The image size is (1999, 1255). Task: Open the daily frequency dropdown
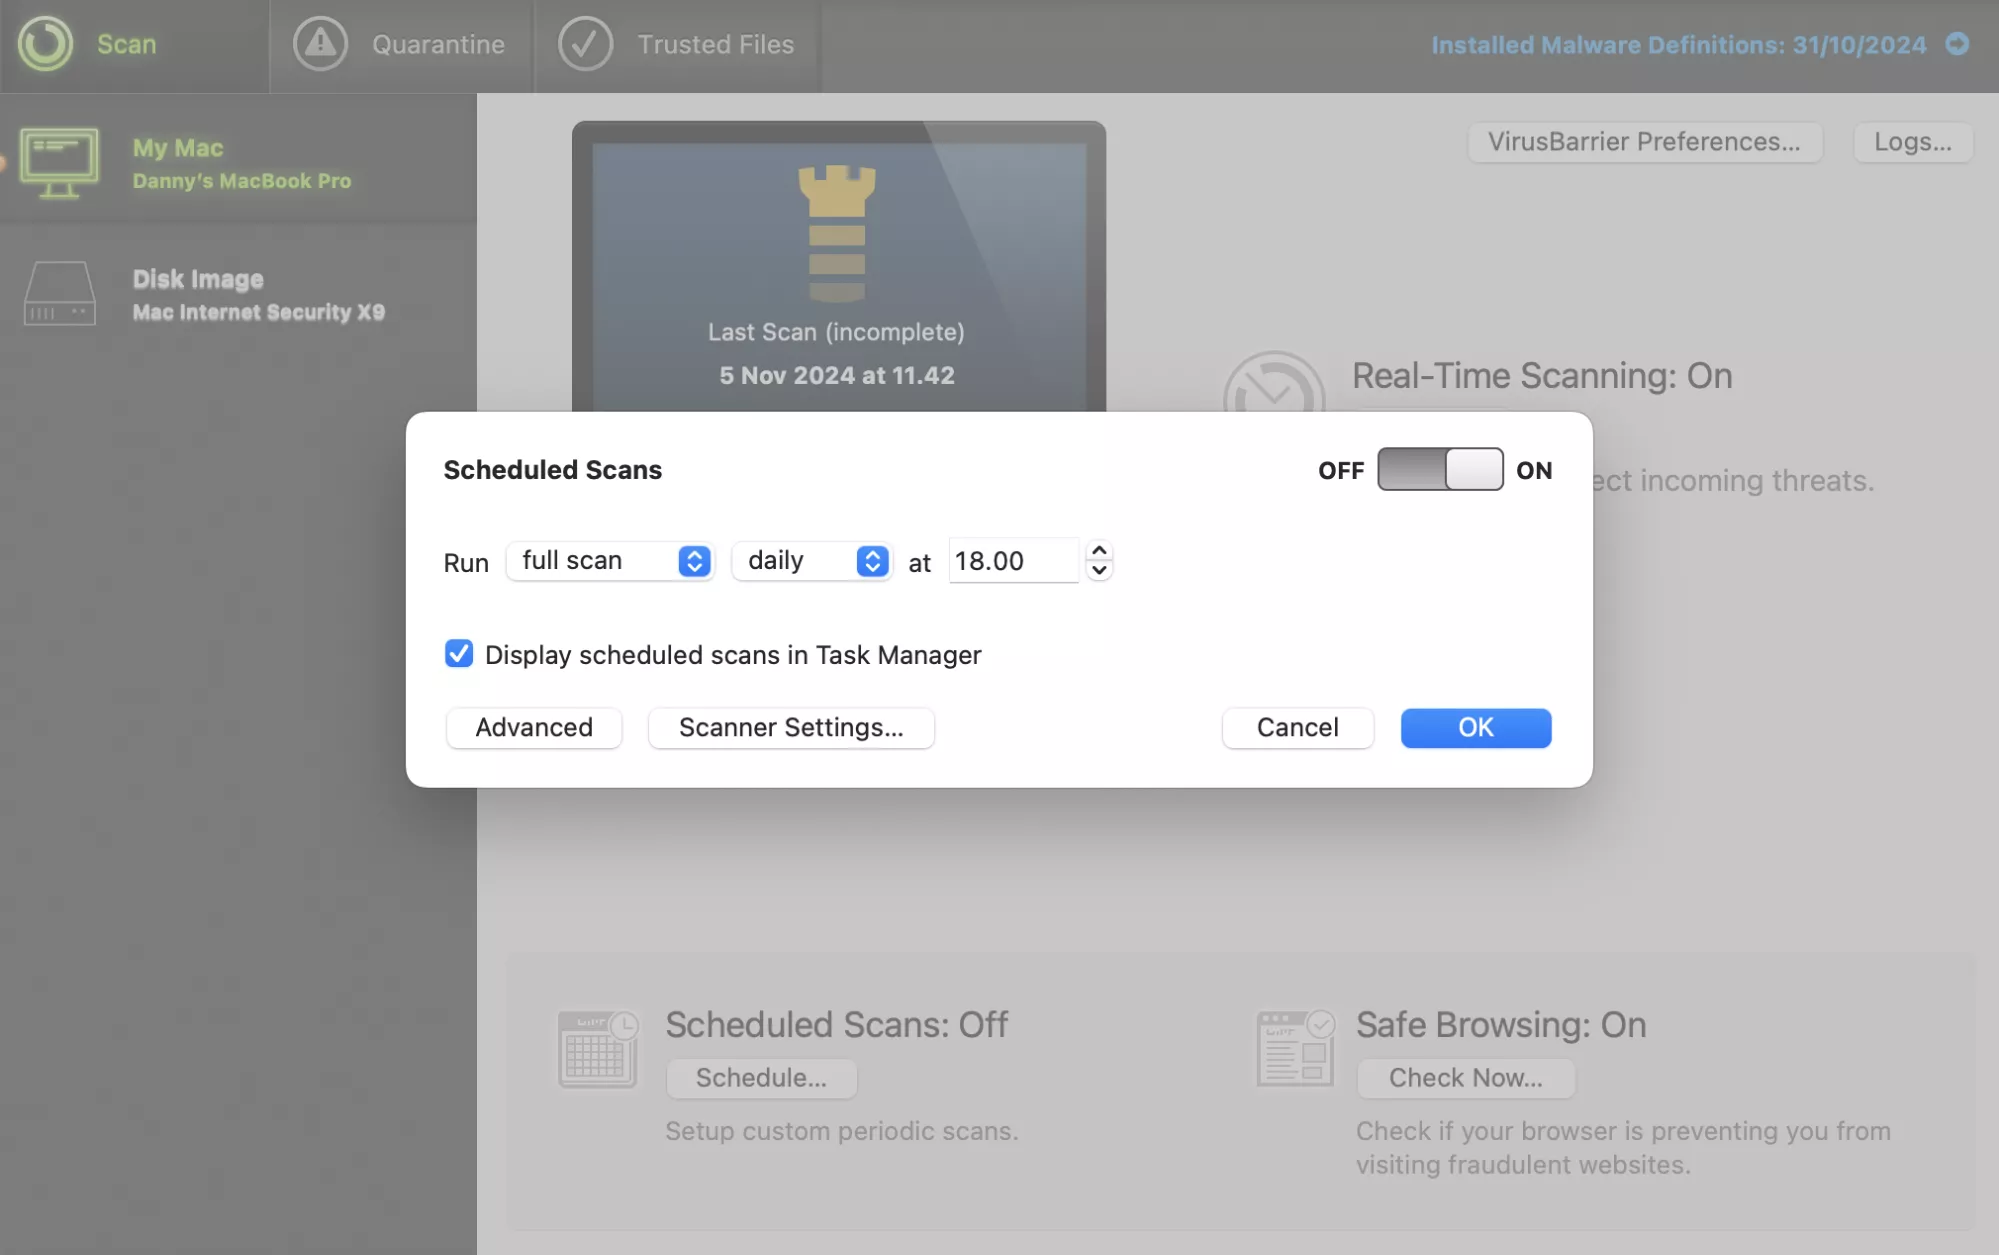click(812, 561)
